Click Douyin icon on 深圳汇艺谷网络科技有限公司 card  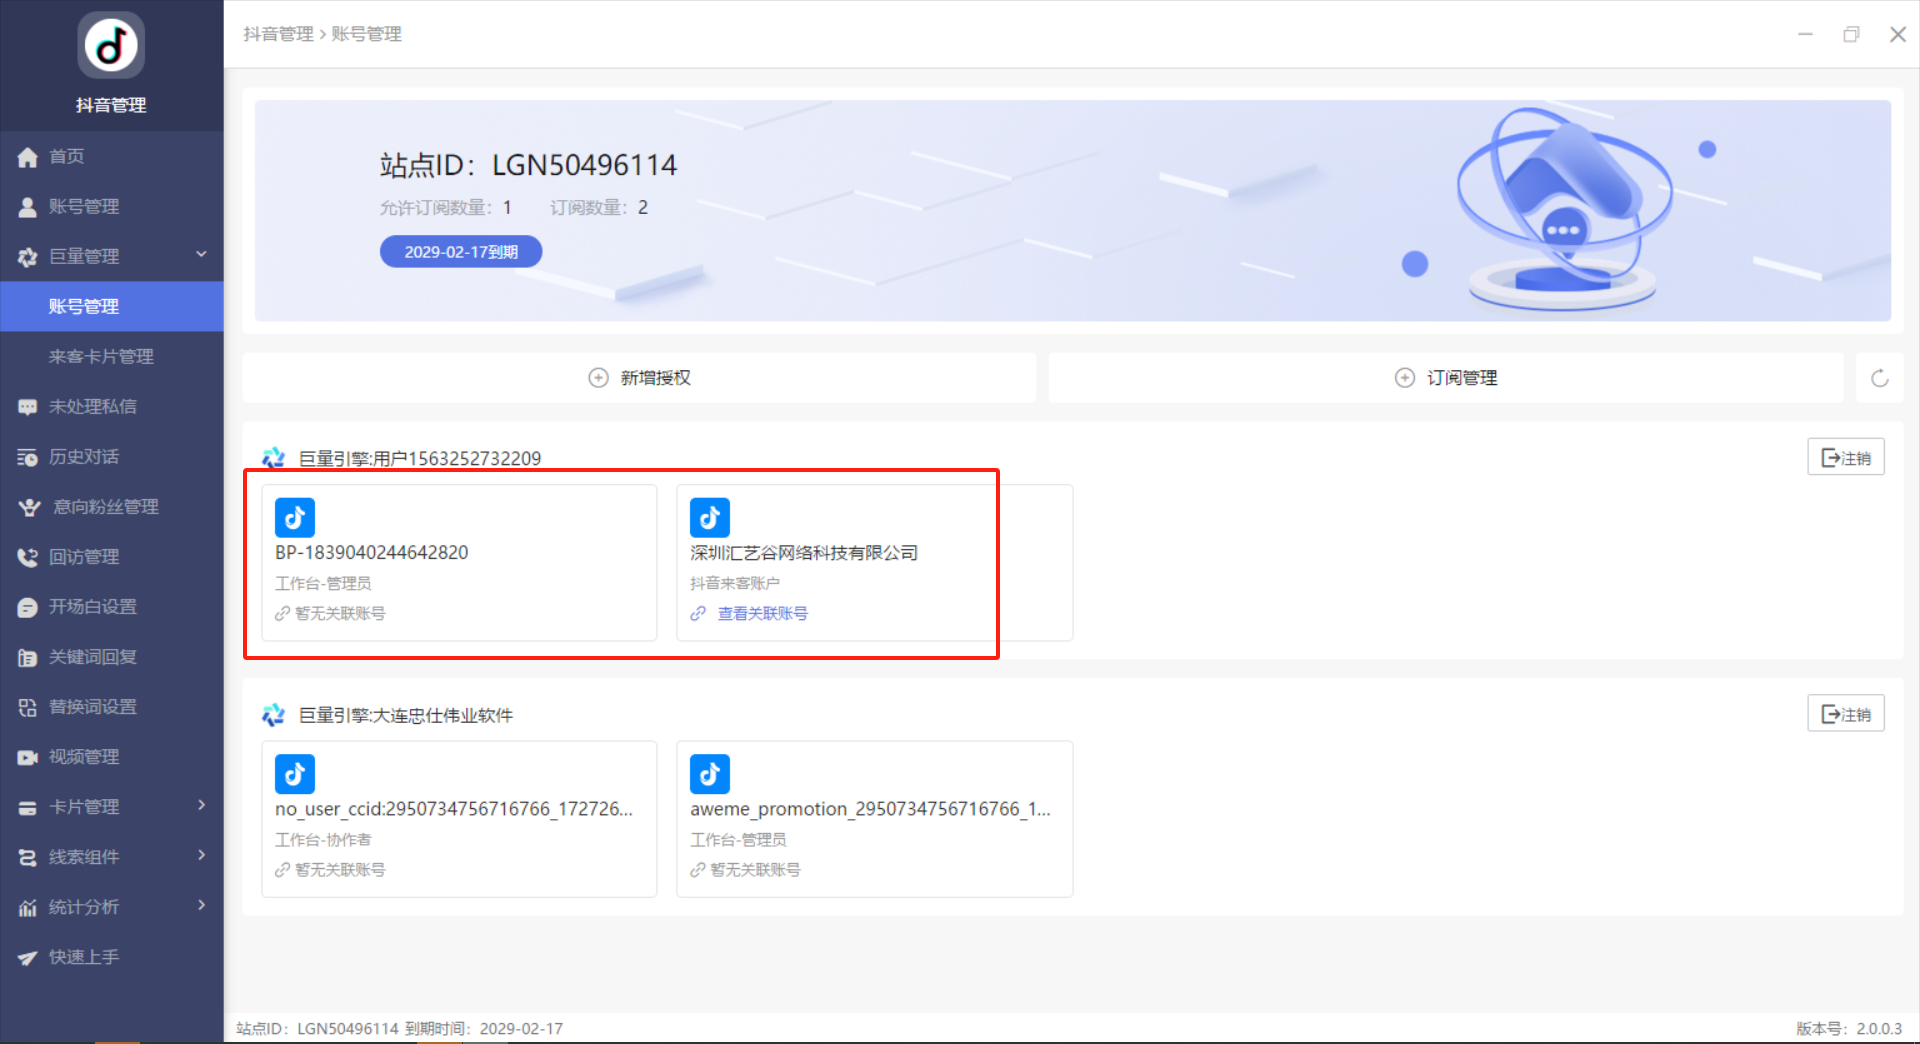click(x=710, y=518)
